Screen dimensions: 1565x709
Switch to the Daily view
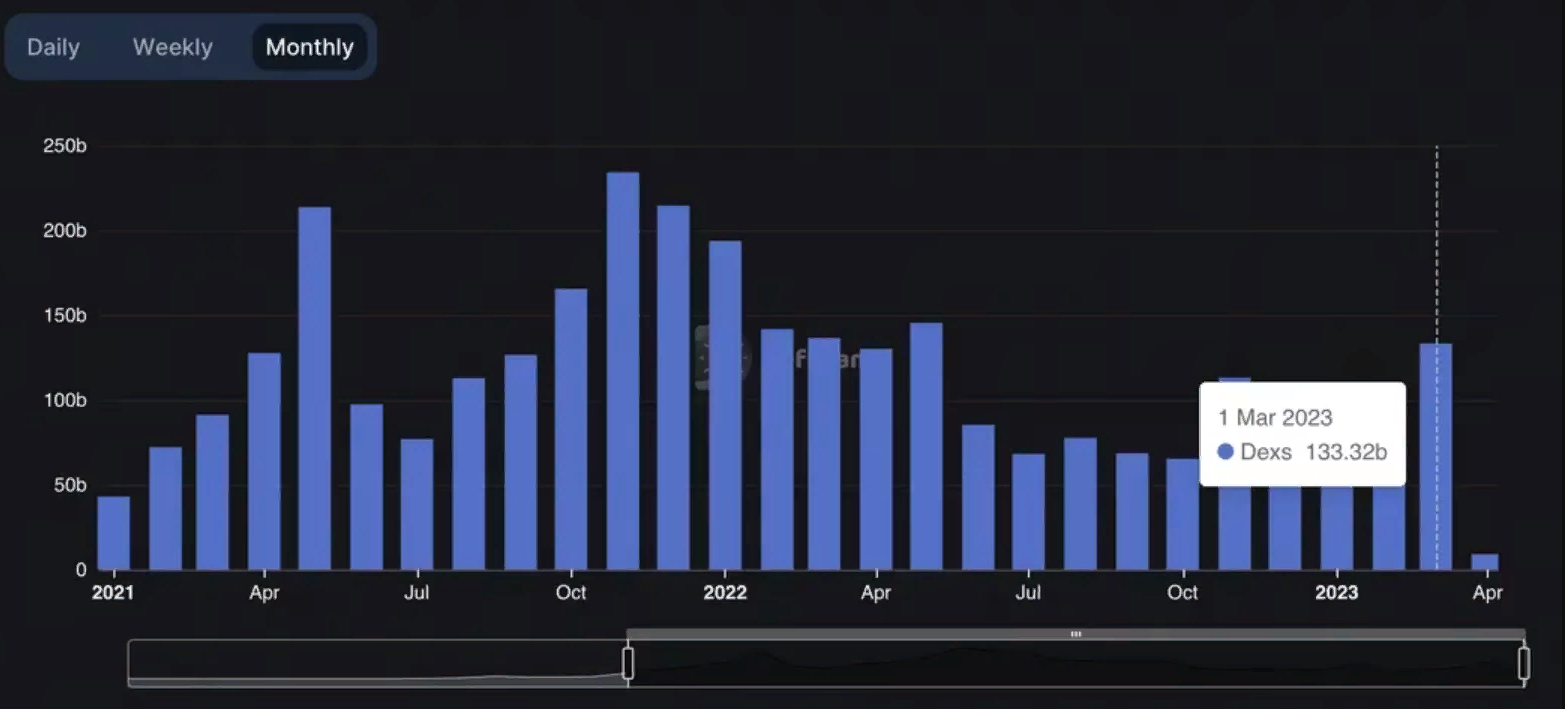pos(53,47)
